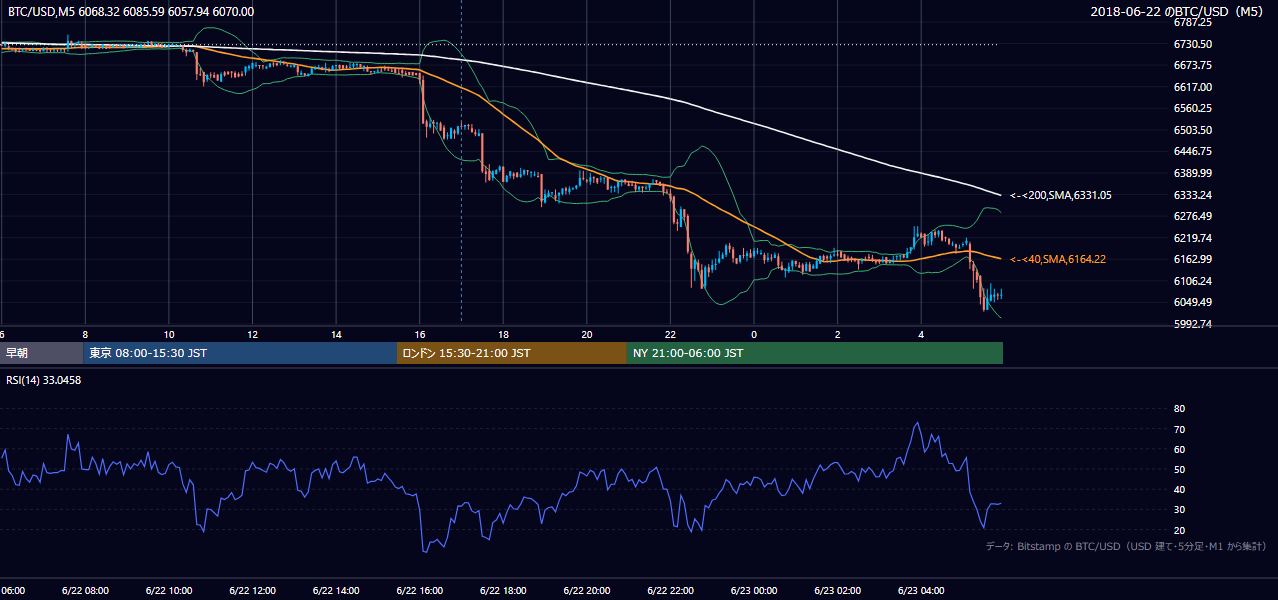Click RSI scale value 60

[1179, 449]
